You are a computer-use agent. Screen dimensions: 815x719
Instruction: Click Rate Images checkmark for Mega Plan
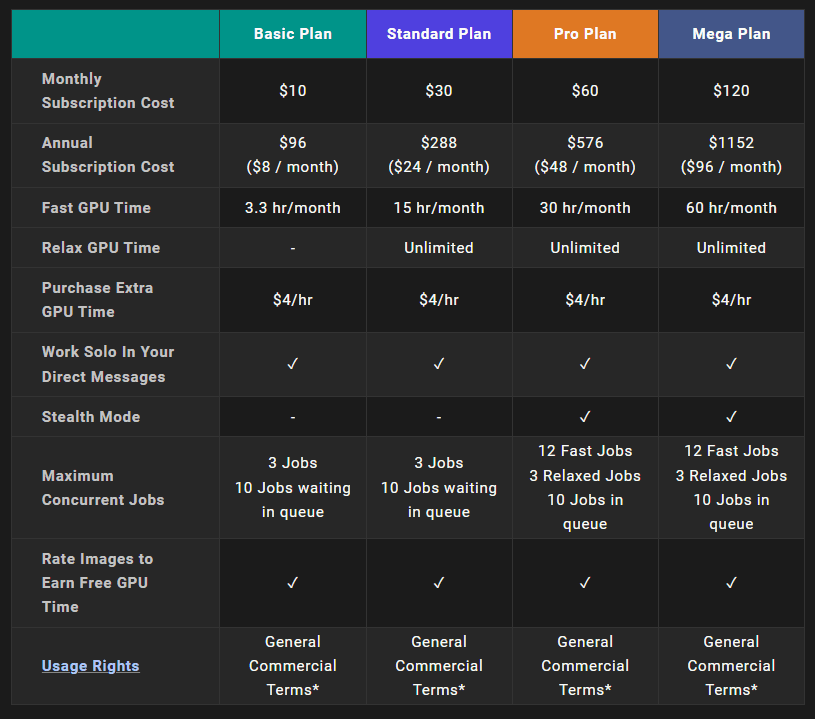[x=731, y=582]
